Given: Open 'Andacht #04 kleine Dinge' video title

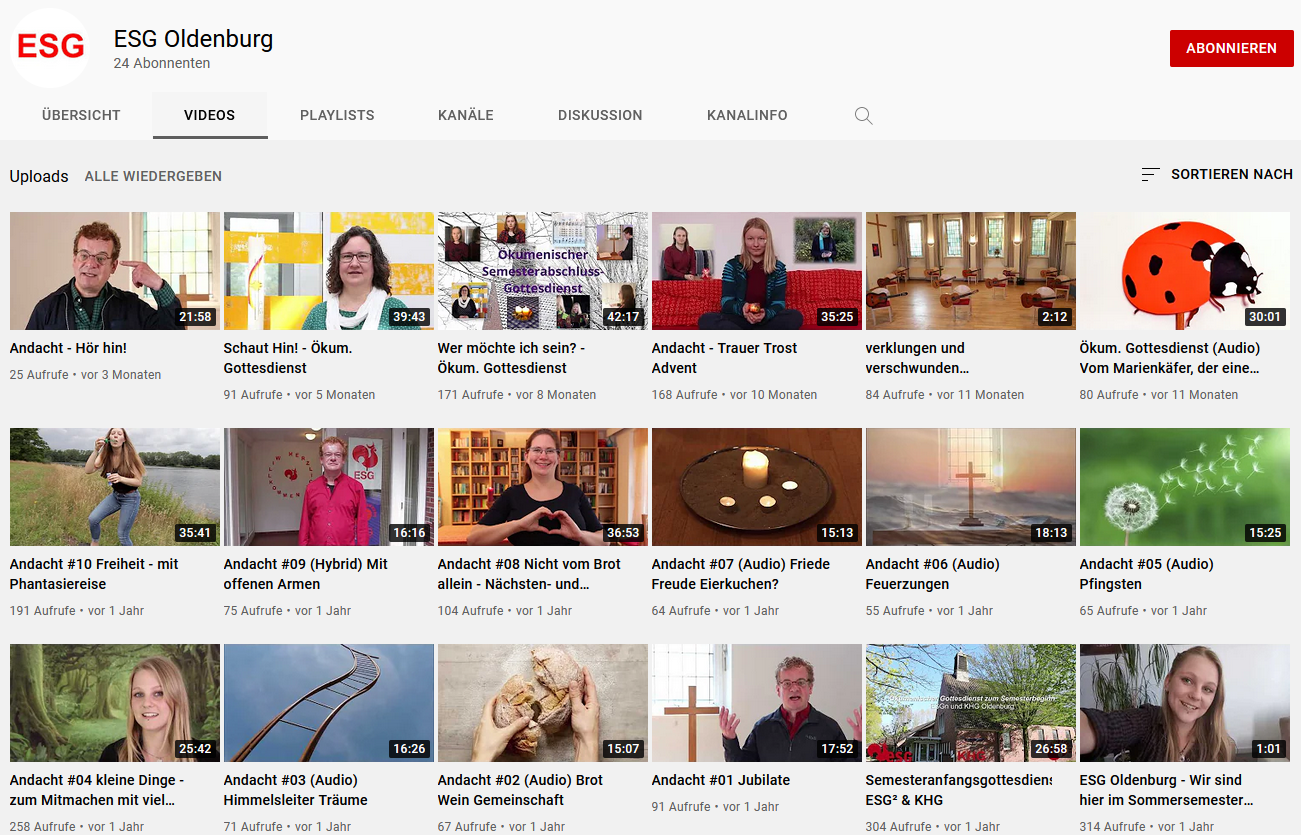Looking at the screenshot, I should (97, 790).
